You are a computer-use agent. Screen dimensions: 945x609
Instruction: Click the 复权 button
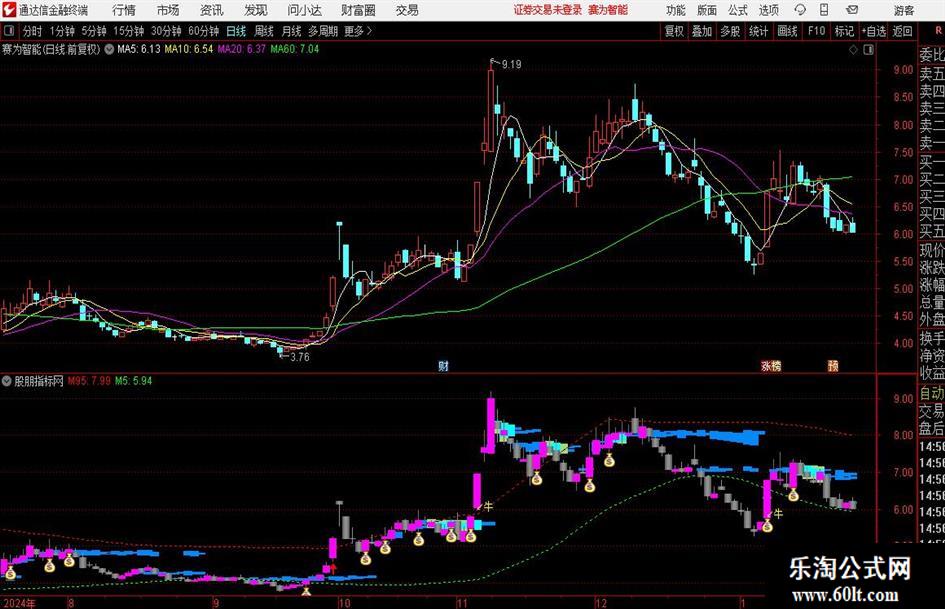[674, 31]
